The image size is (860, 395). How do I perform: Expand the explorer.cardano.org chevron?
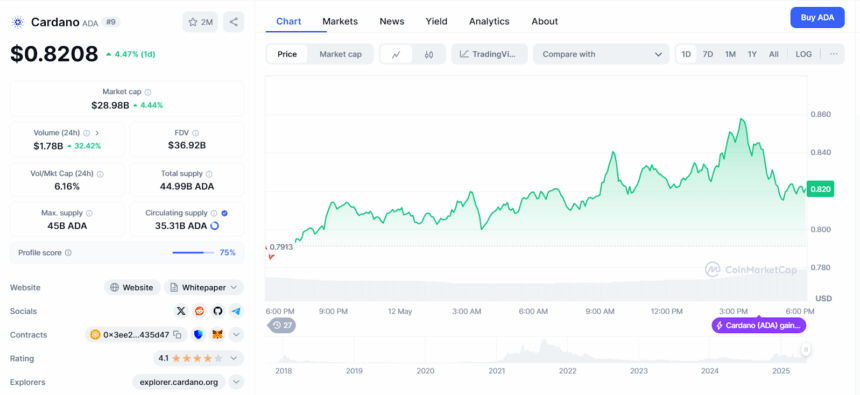[x=236, y=382]
